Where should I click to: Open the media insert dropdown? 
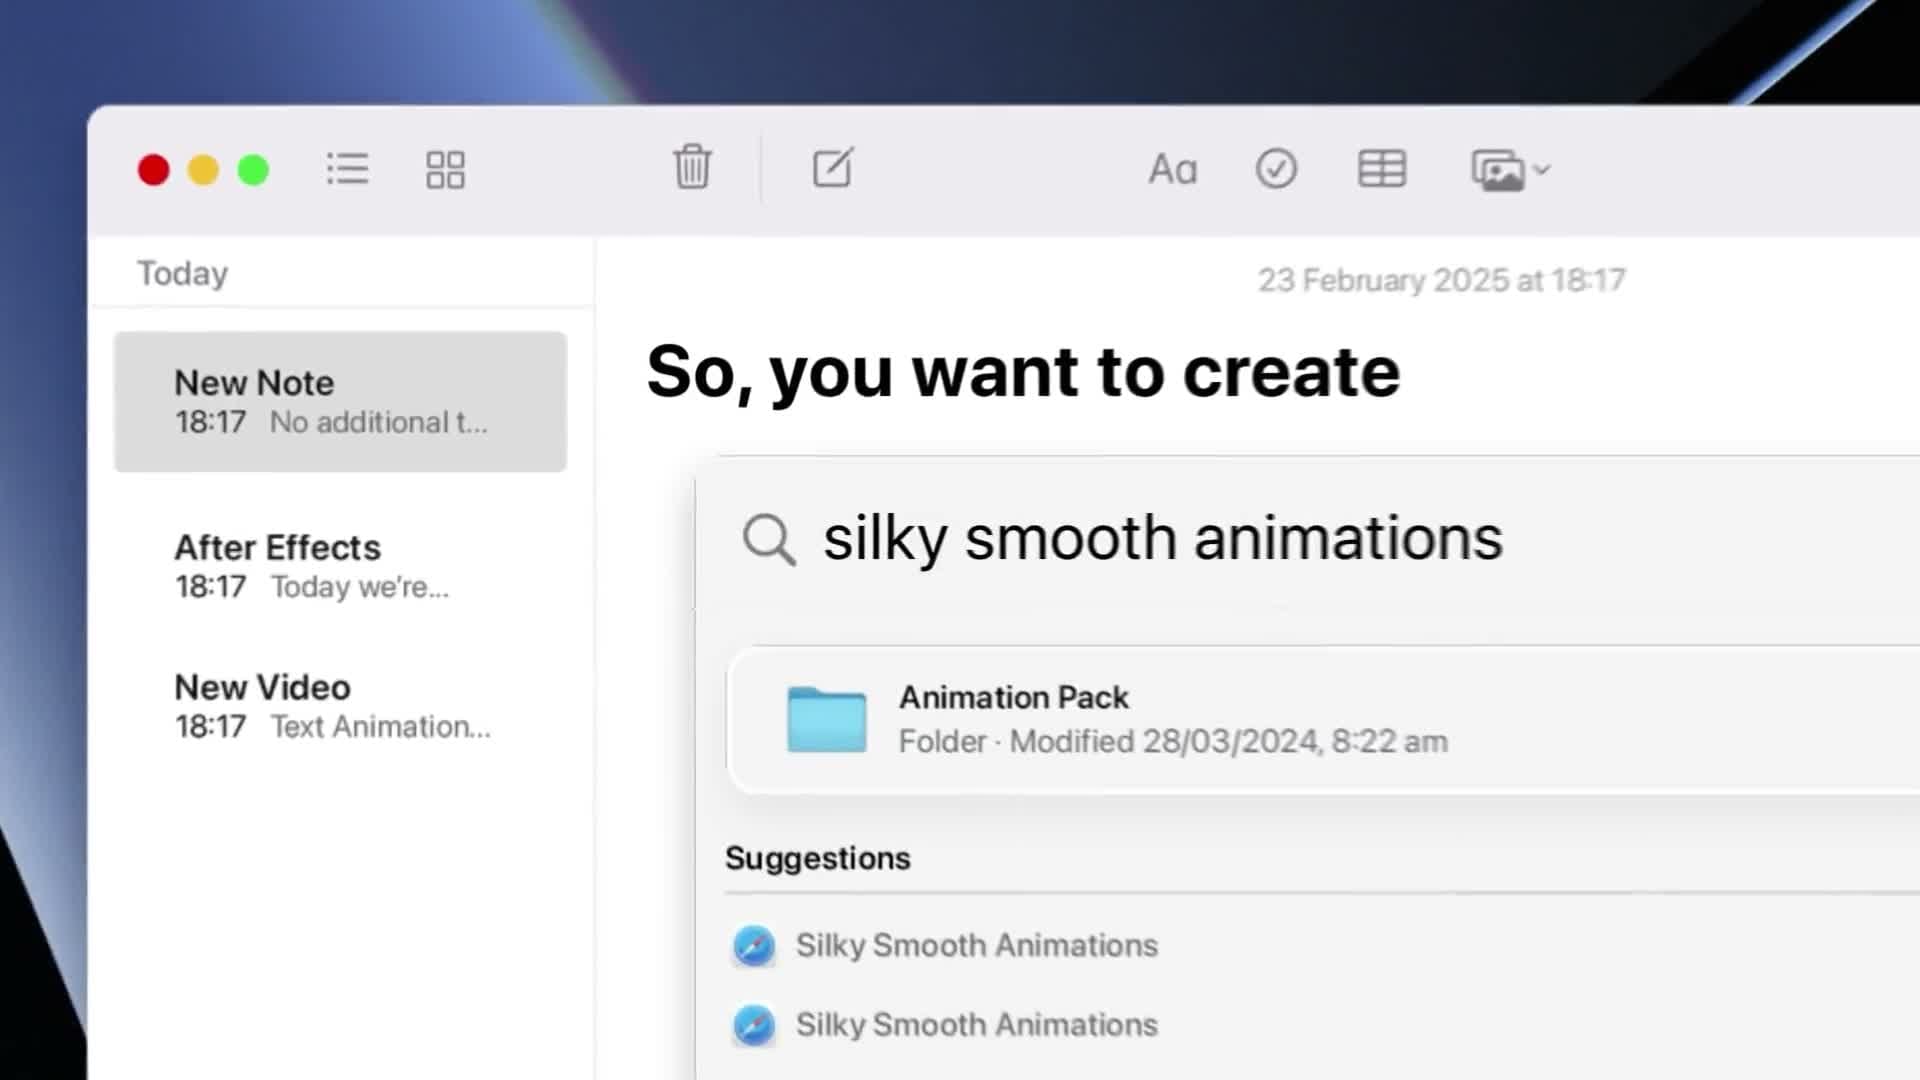tap(1510, 170)
